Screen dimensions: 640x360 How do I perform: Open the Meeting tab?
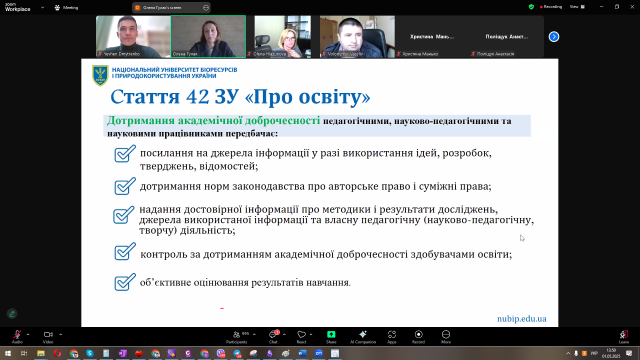click(66, 7)
